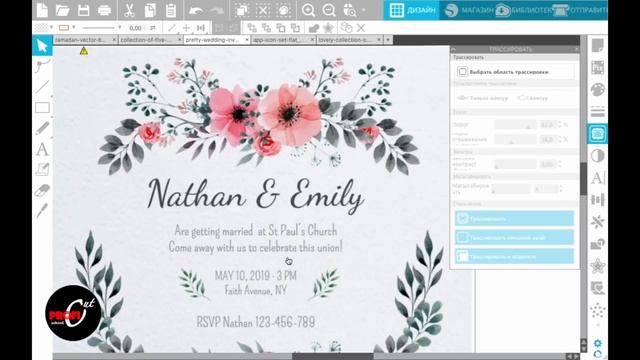Open the line color dropdown arrow

point(73,28)
